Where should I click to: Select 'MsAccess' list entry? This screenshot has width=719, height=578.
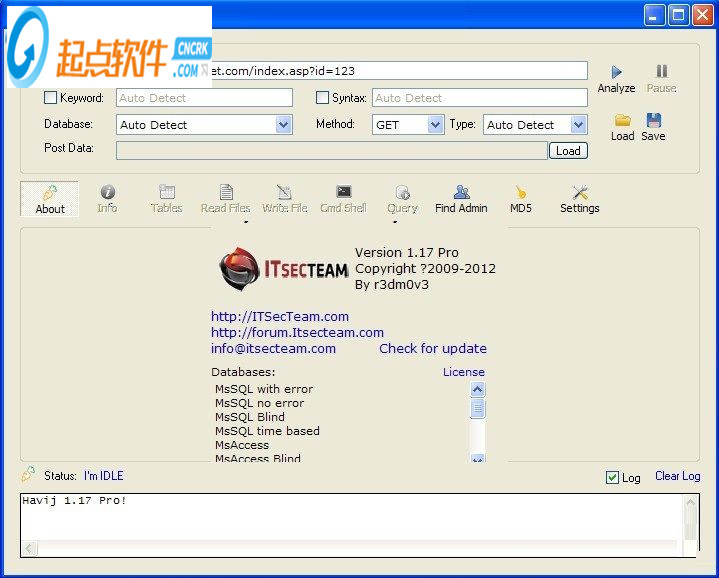point(242,445)
